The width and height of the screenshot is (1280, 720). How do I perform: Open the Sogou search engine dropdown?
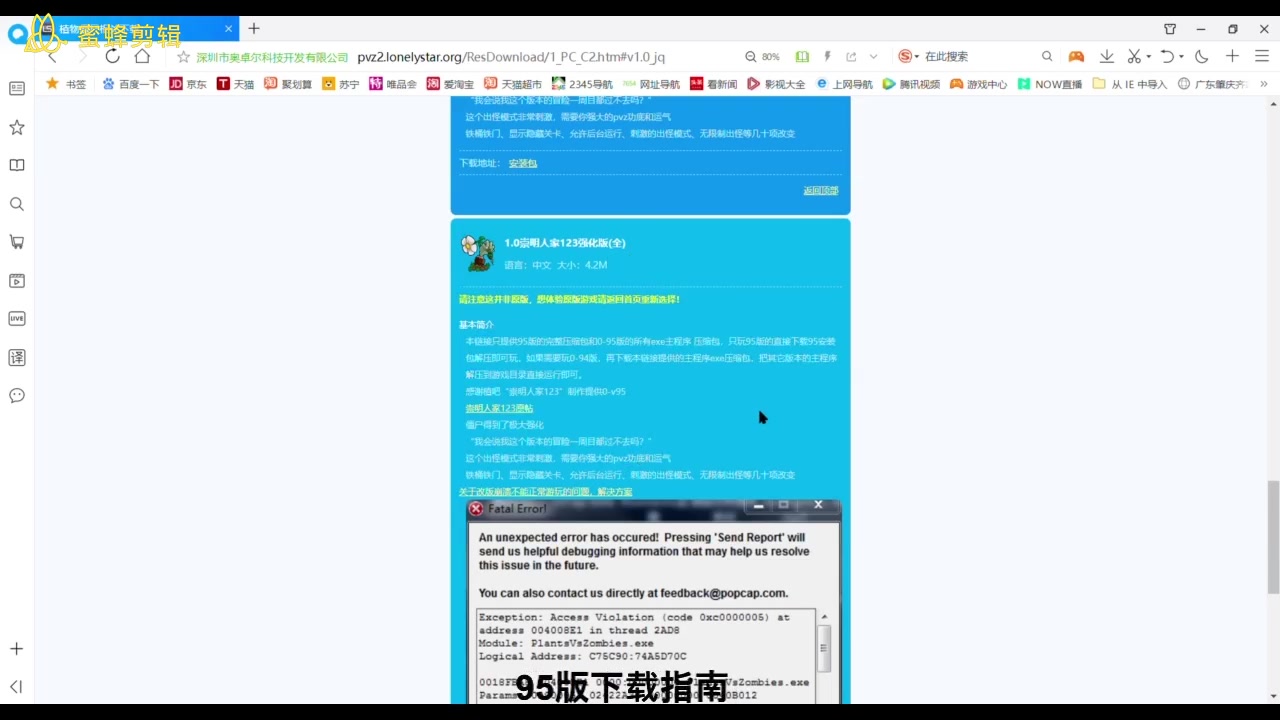point(908,57)
